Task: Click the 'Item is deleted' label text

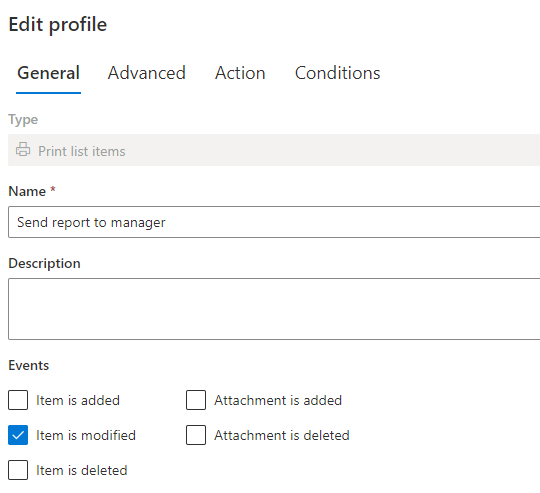Action: (x=82, y=470)
